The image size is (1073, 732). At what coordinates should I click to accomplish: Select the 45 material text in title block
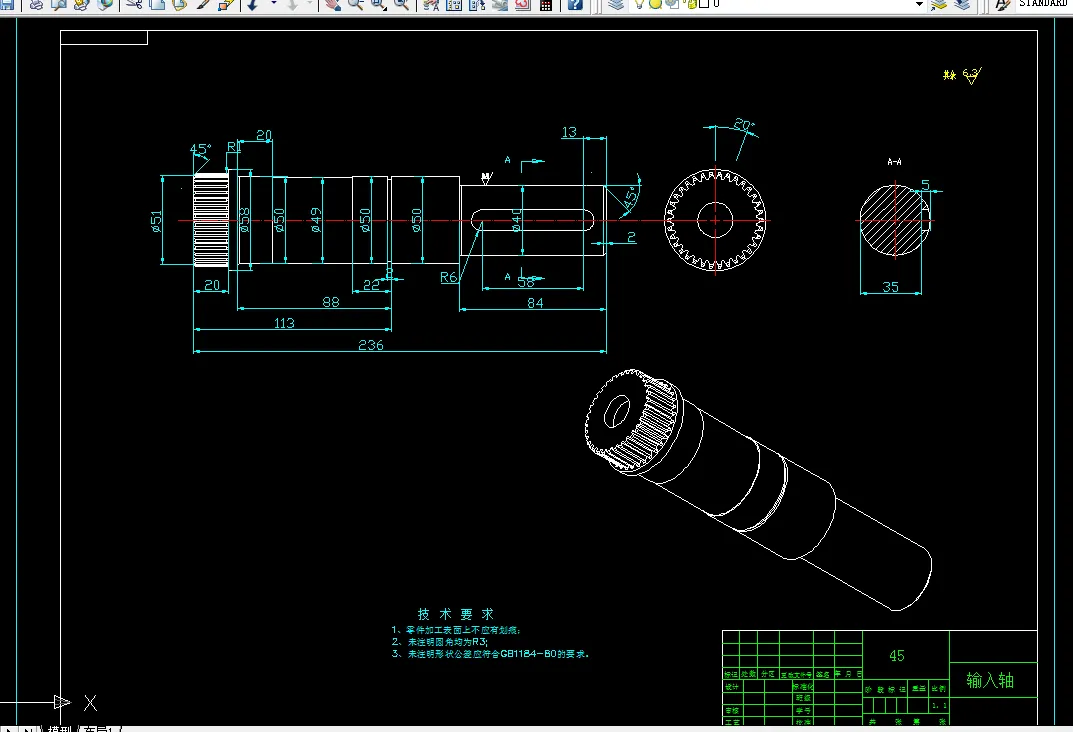(x=896, y=655)
